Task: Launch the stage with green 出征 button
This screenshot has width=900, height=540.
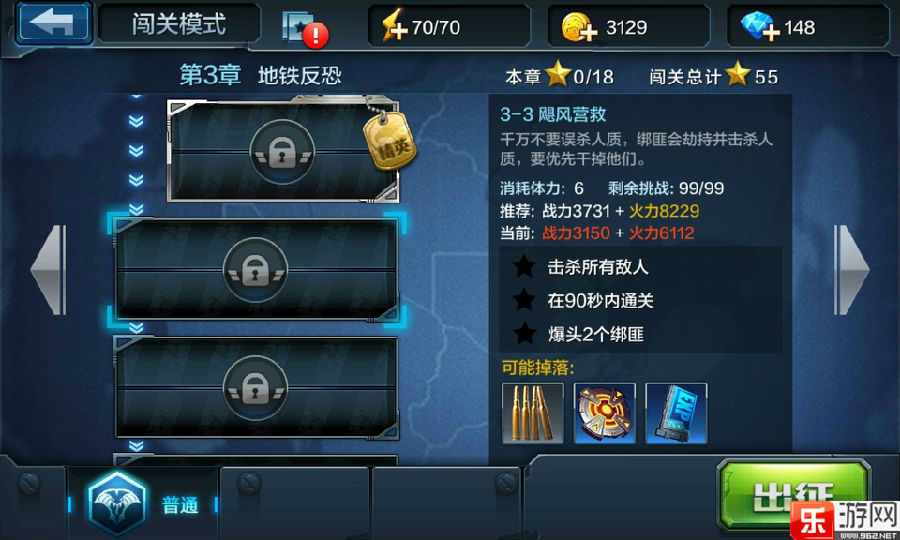Action: [793, 495]
